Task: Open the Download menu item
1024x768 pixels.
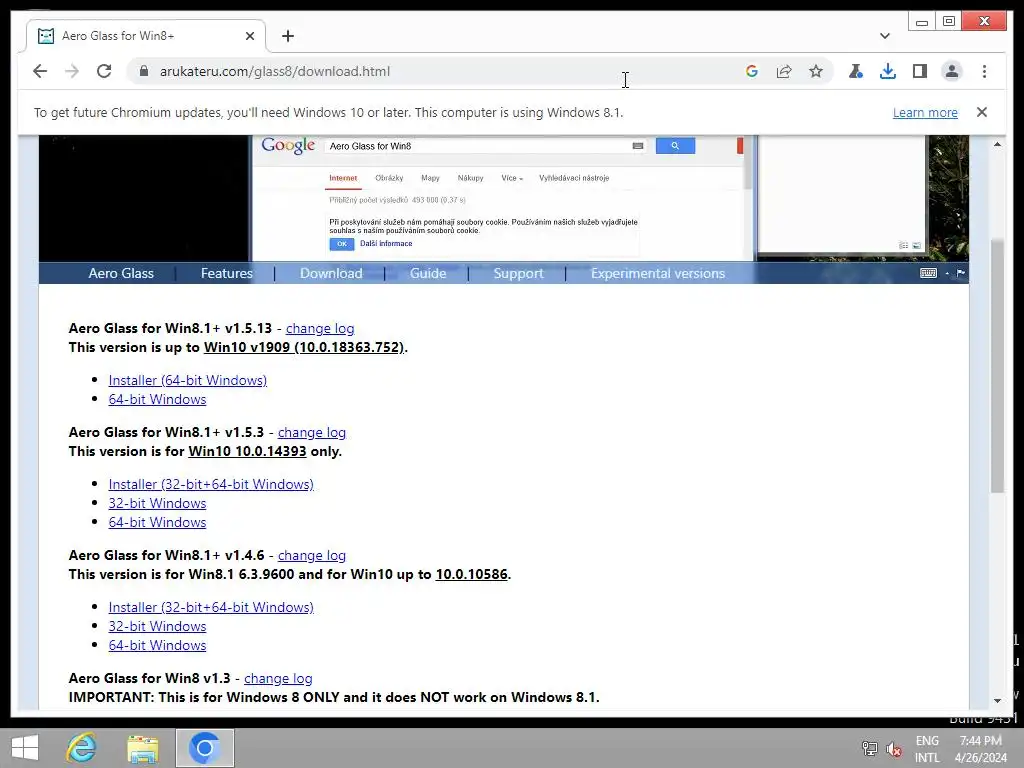Action: (x=331, y=273)
